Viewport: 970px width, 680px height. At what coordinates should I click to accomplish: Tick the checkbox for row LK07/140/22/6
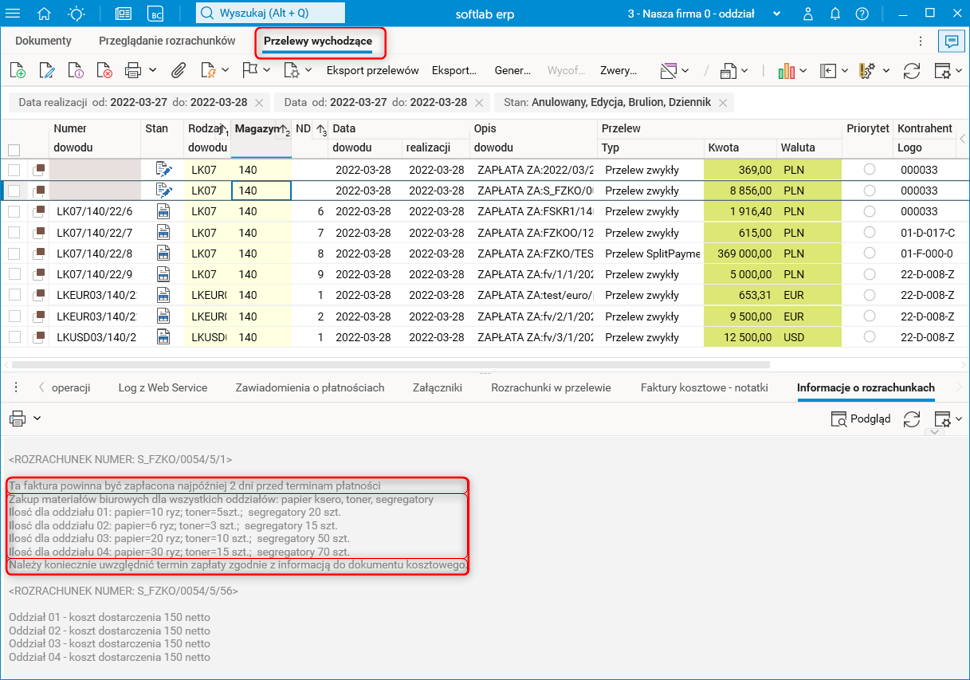[14, 212]
